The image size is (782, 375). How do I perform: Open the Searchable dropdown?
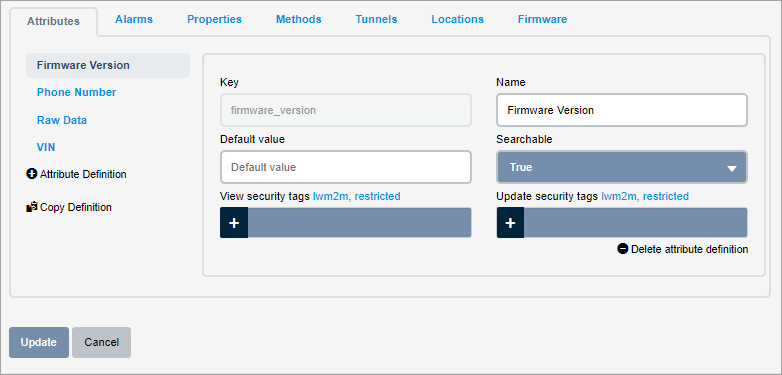tap(621, 167)
